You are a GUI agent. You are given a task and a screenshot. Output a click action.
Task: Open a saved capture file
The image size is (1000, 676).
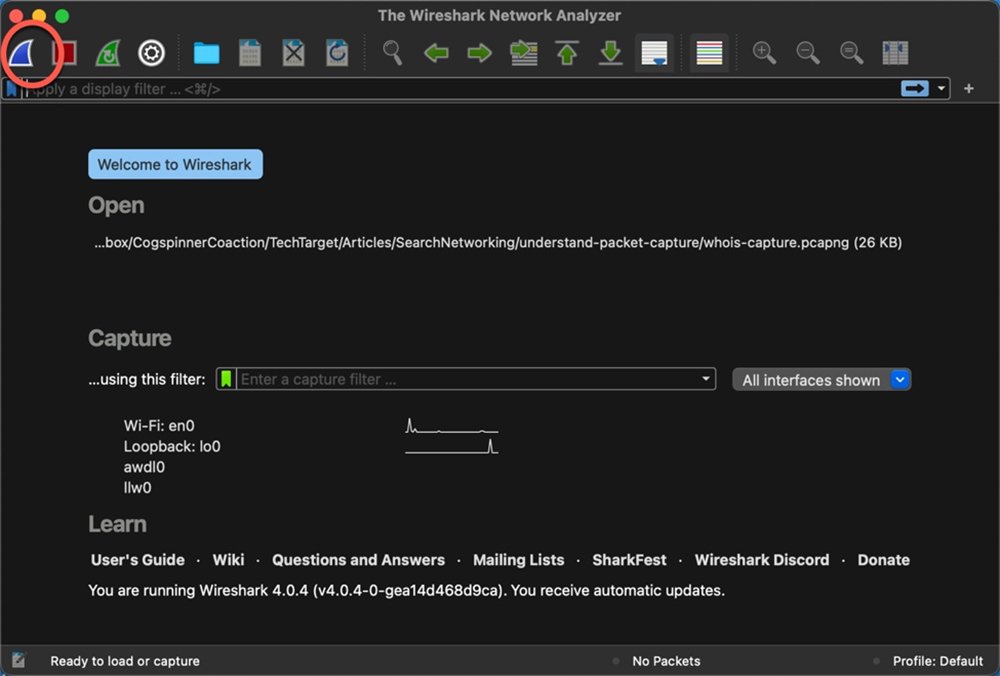pyautogui.click(x=206, y=53)
